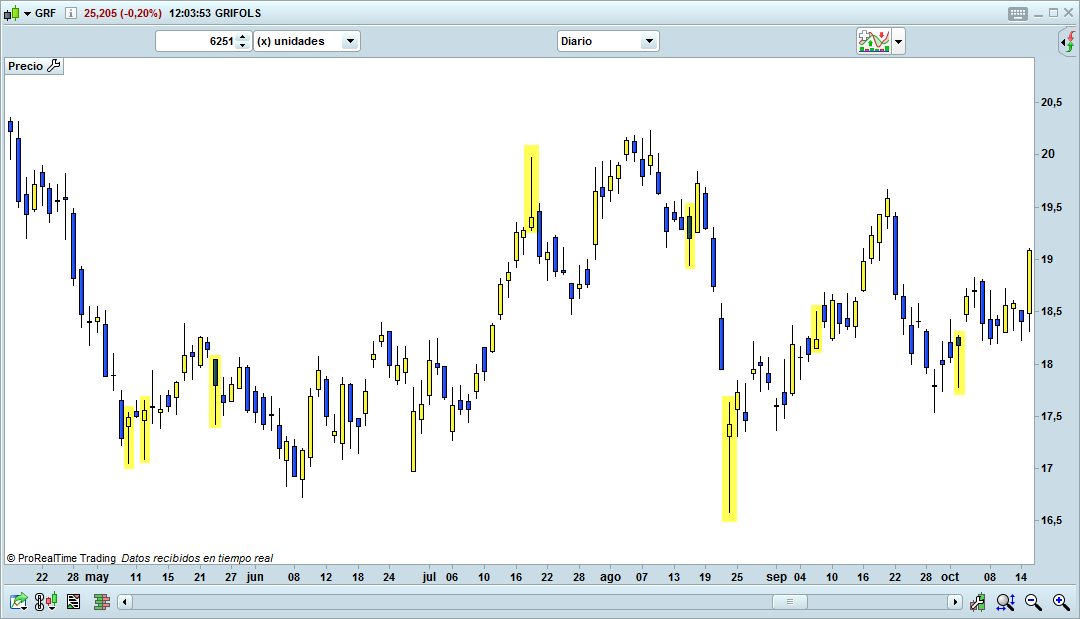Click the market depth order book icon

click(x=101, y=602)
